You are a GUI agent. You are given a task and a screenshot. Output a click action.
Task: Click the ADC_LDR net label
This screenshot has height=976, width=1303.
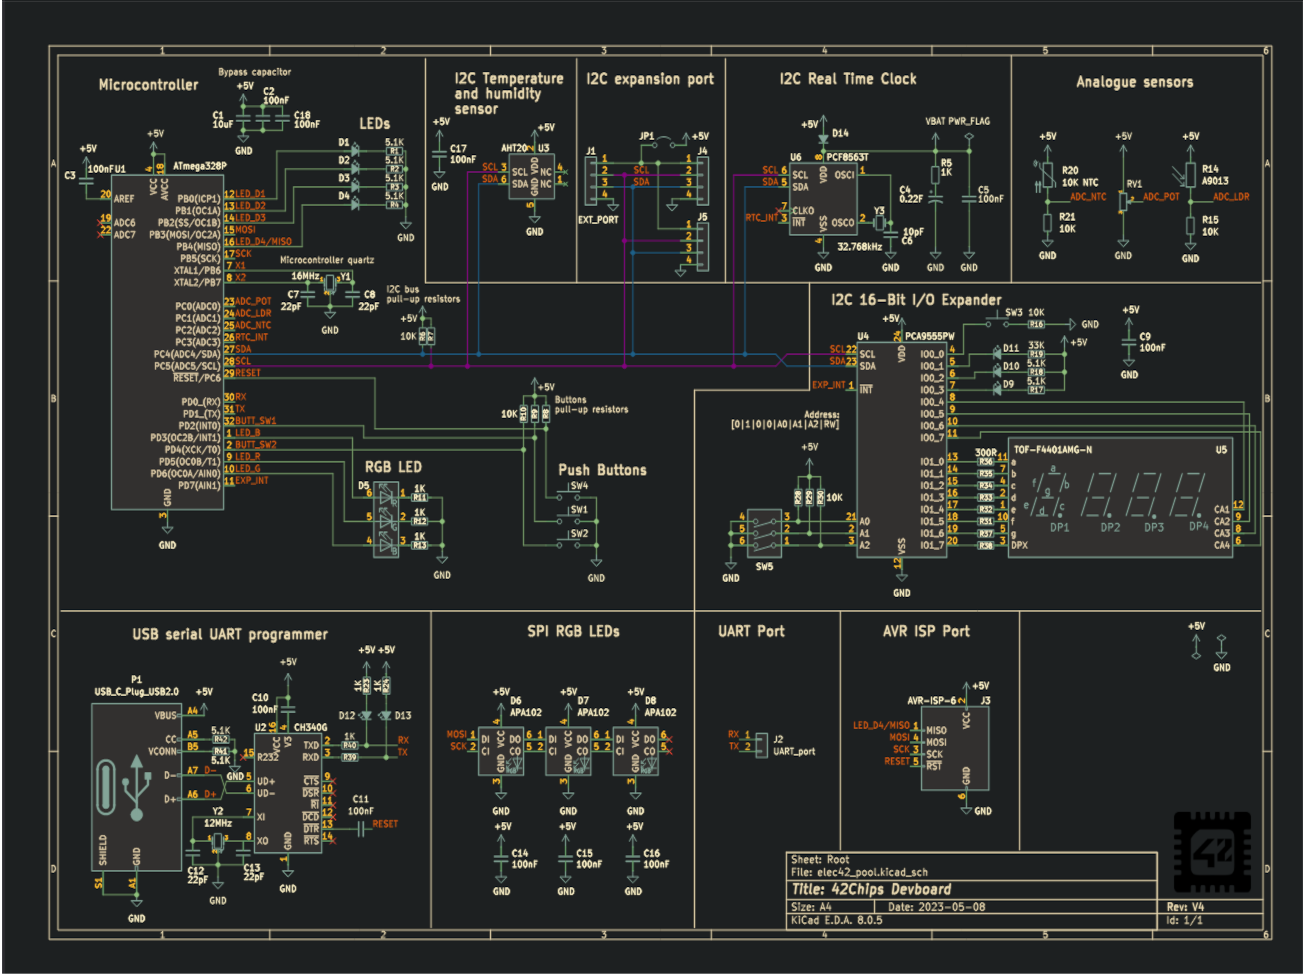pyautogui.click(x=1231, y=197)
